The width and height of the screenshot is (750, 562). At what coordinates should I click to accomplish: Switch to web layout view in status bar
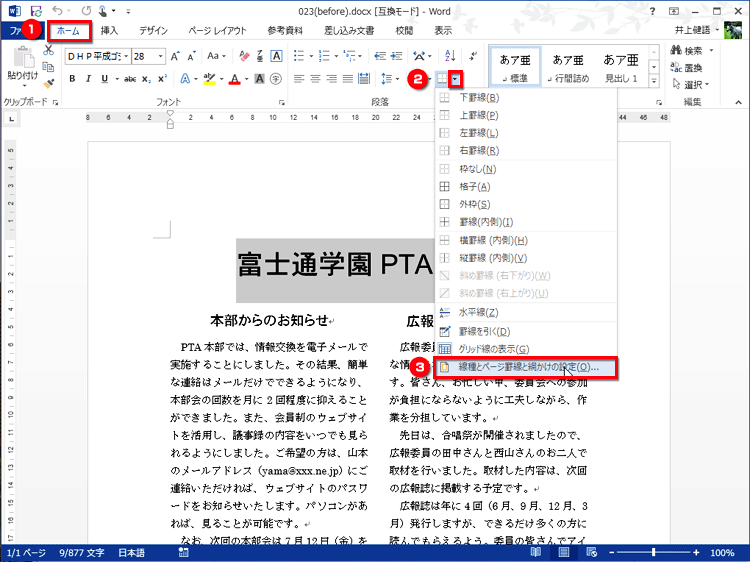click(x=592, y=552)
